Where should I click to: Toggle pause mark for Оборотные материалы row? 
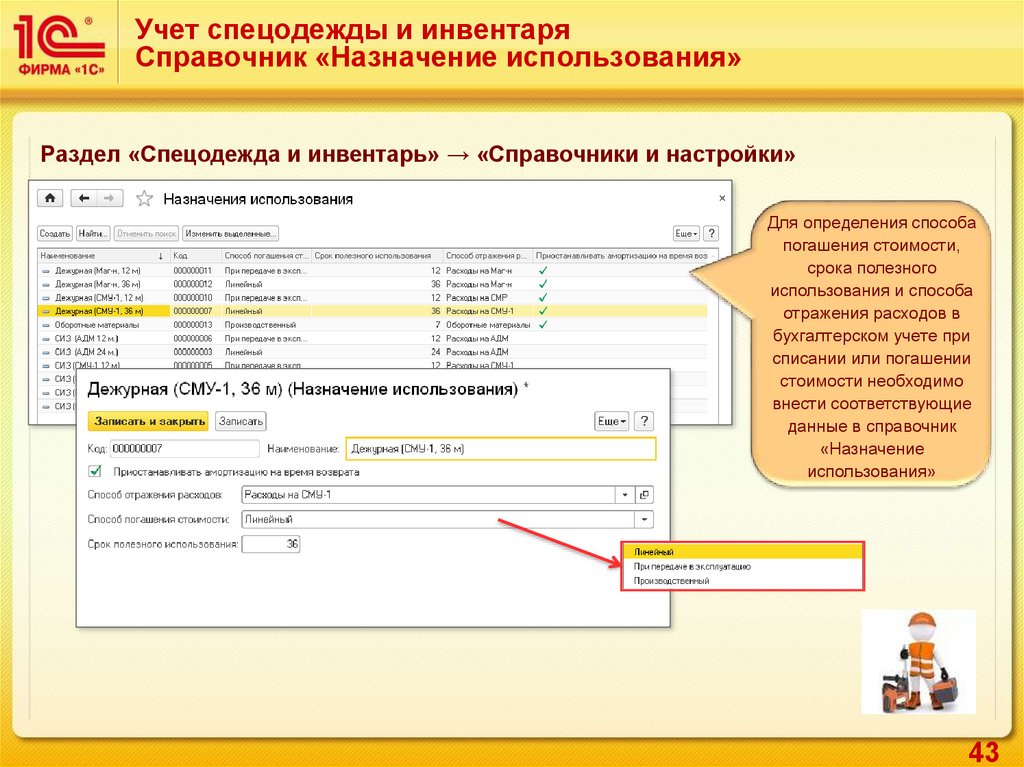pyautogui.click(x=543, y=325)
